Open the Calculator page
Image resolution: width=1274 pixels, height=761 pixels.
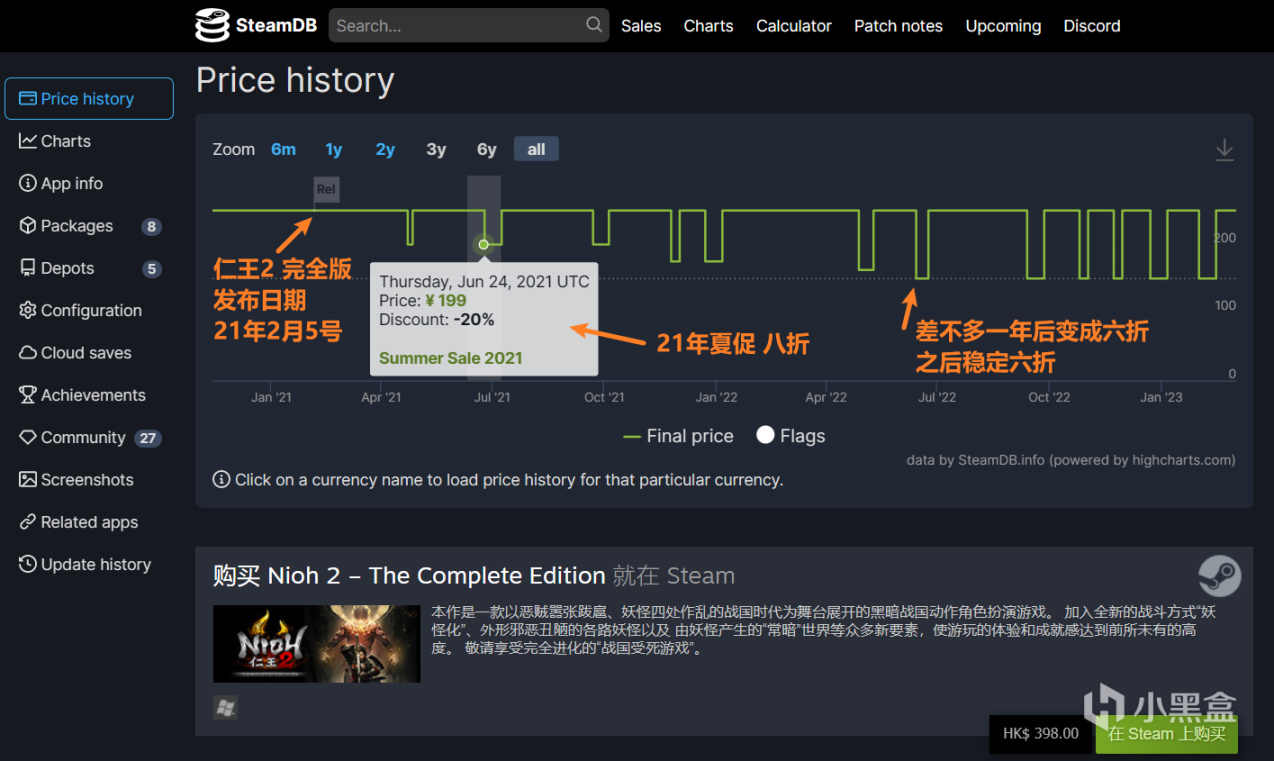[x=794, y=26]
